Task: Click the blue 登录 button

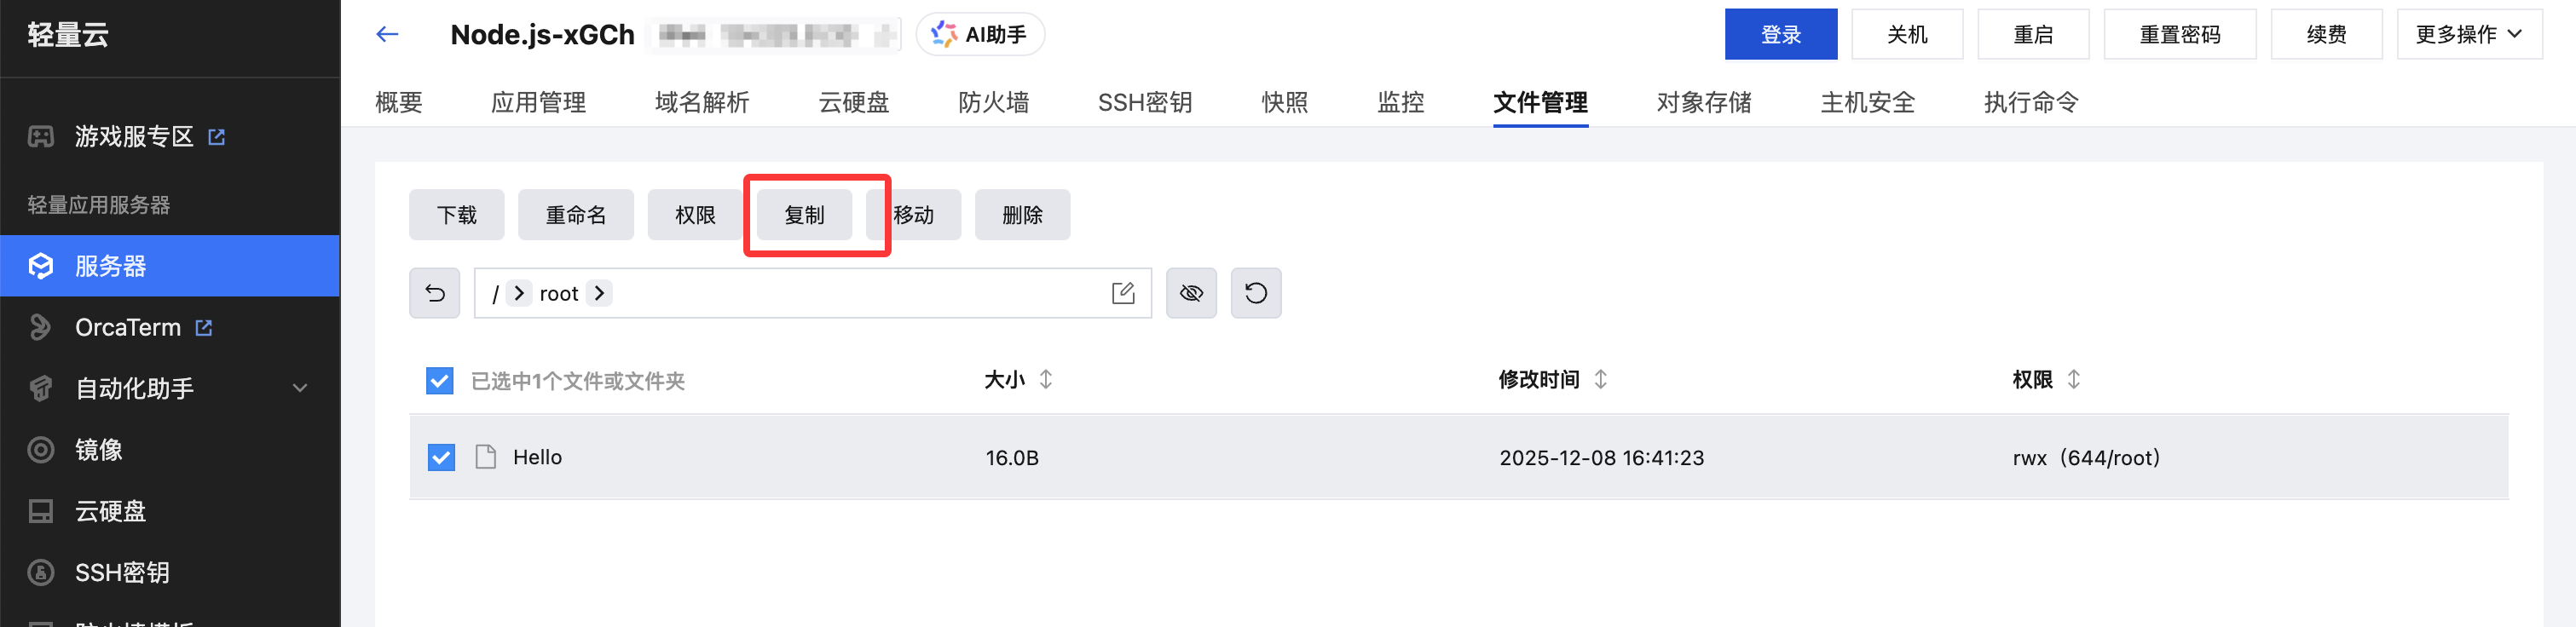Action: pos(1780,35)
